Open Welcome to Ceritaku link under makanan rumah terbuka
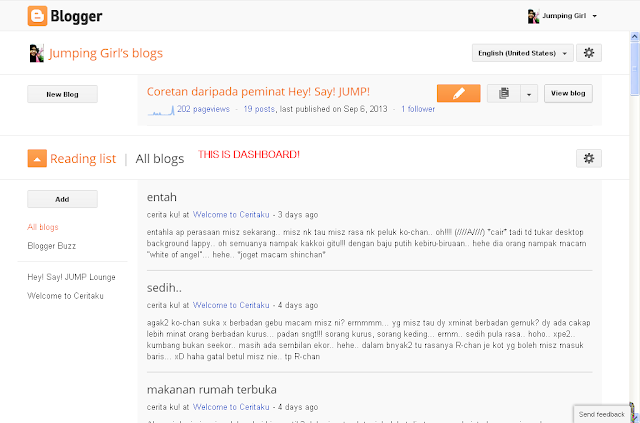 (231, 407)
